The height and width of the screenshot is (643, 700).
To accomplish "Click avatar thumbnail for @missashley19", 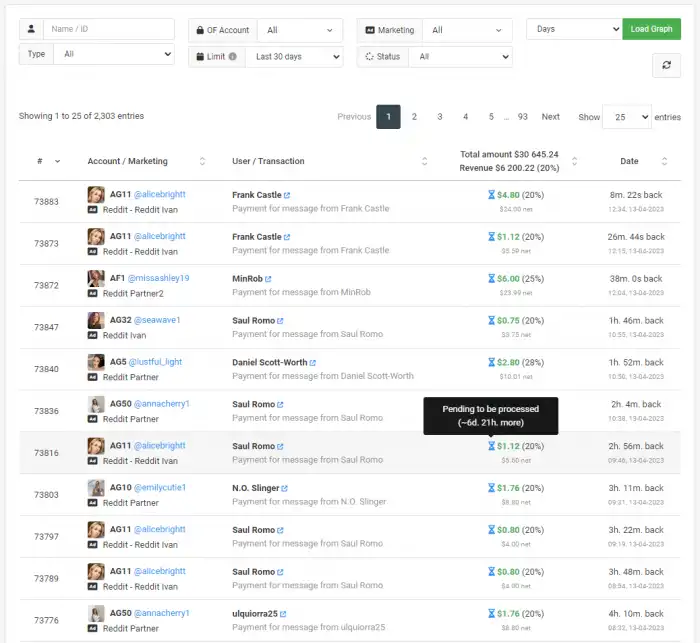I will pyautogui.click(x=96, y=278).
